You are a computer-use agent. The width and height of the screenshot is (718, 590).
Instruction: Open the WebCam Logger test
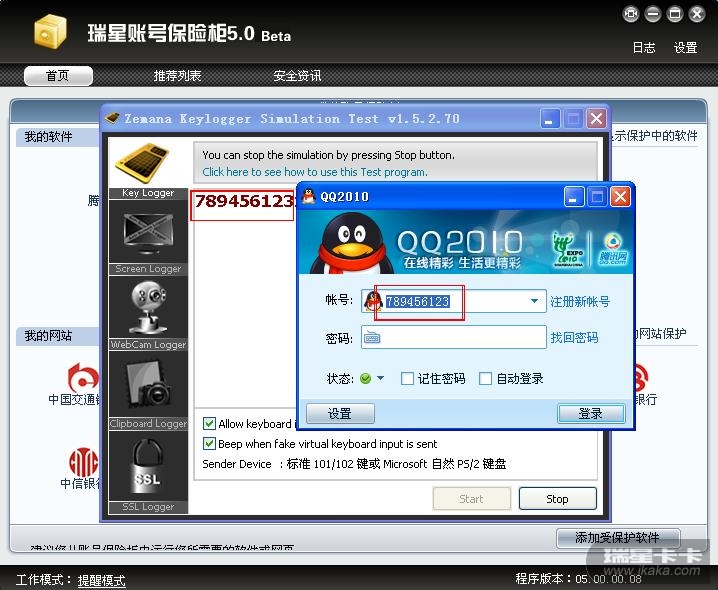[x=148, y=307]
